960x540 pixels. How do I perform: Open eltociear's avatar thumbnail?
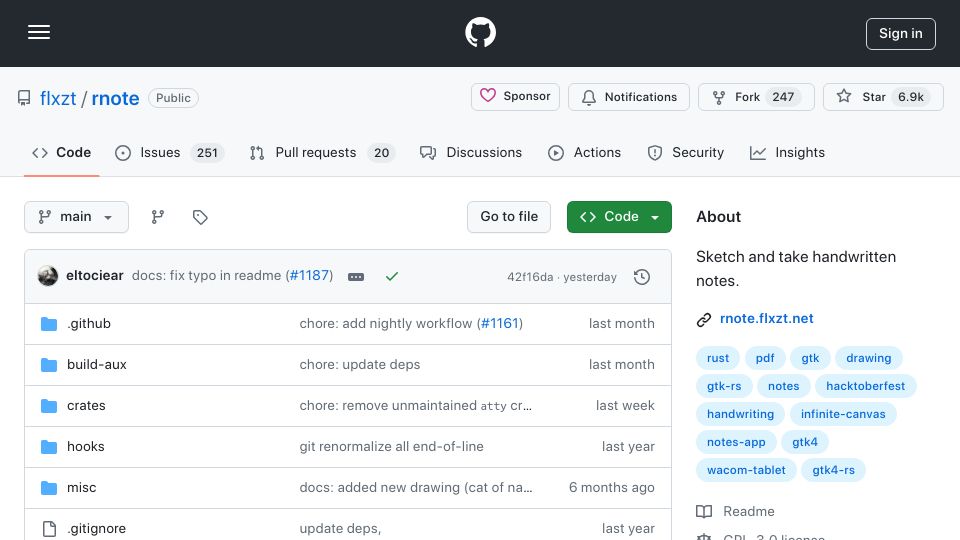(x=48, y=276)
